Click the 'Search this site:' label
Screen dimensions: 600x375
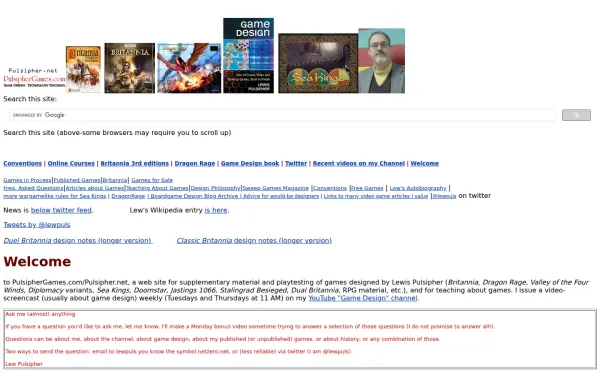(30, 99)
